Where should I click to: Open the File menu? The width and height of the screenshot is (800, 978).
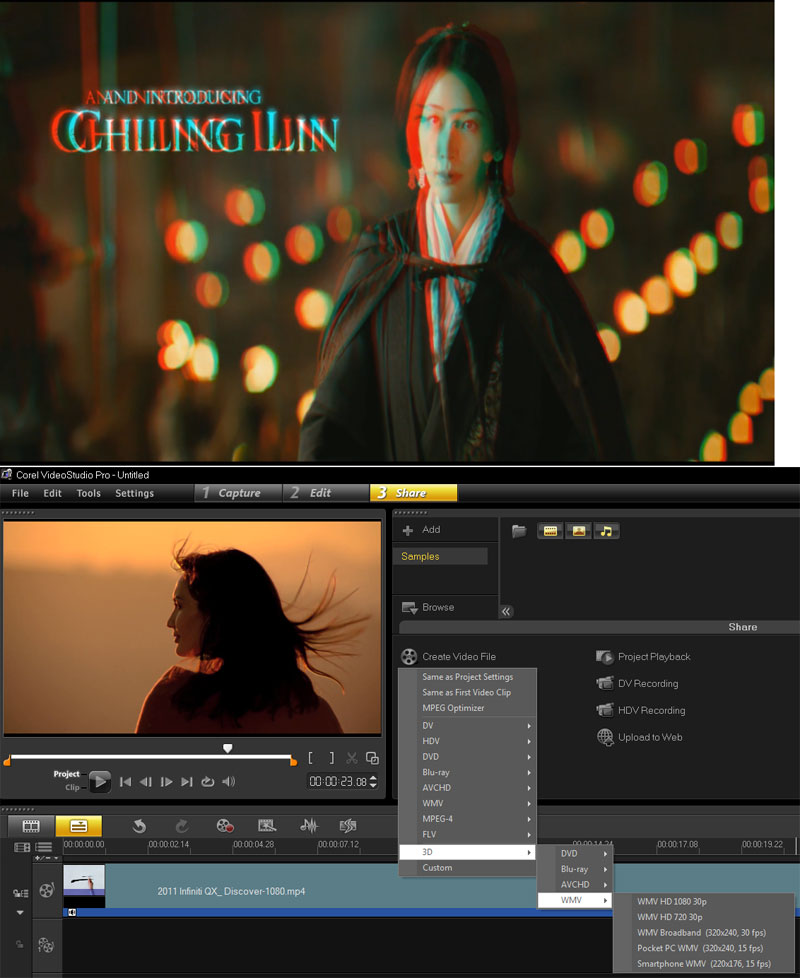pyautogui.click(x=21, y=493)
